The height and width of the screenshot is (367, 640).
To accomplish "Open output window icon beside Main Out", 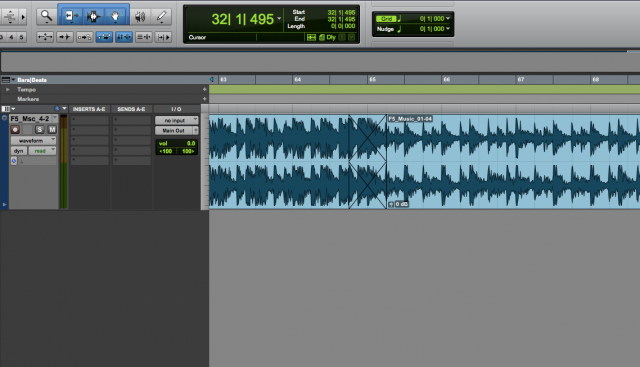I will tap(196, 131).
